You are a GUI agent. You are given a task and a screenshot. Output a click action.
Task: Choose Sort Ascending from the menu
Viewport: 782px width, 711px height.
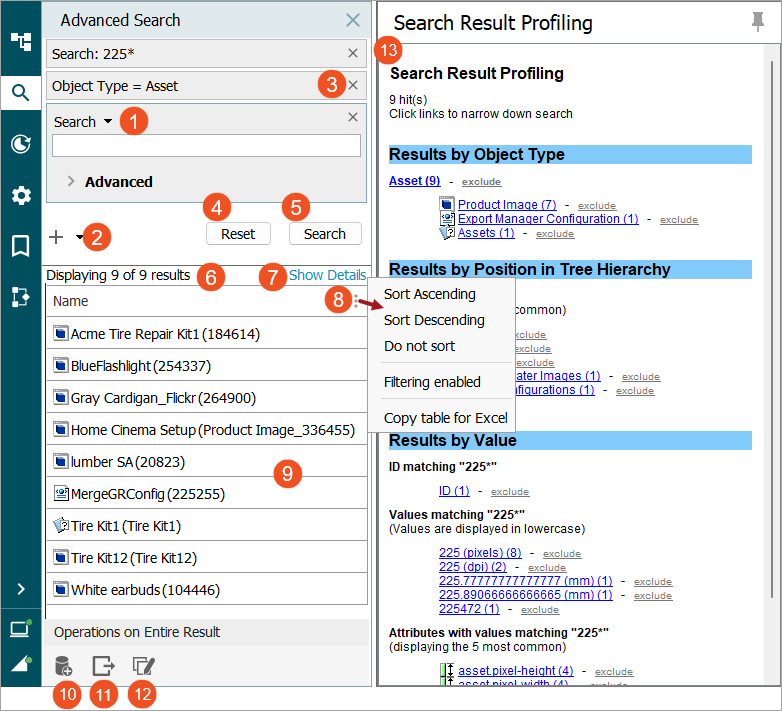429,294
